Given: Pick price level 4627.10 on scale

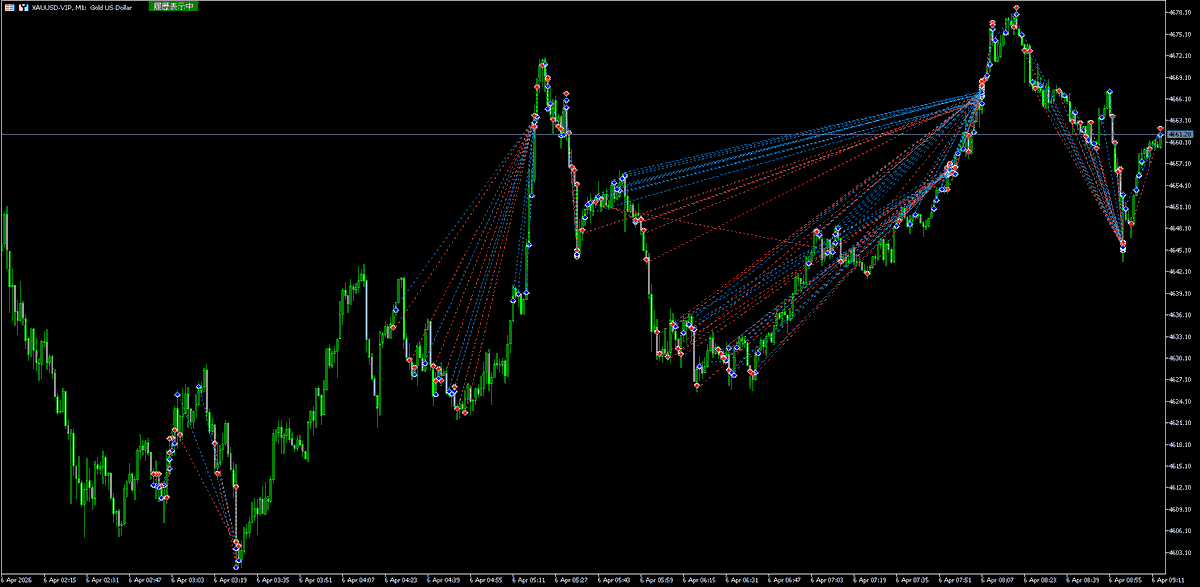Looking at the screenshot, I should tap(1180, 380).
